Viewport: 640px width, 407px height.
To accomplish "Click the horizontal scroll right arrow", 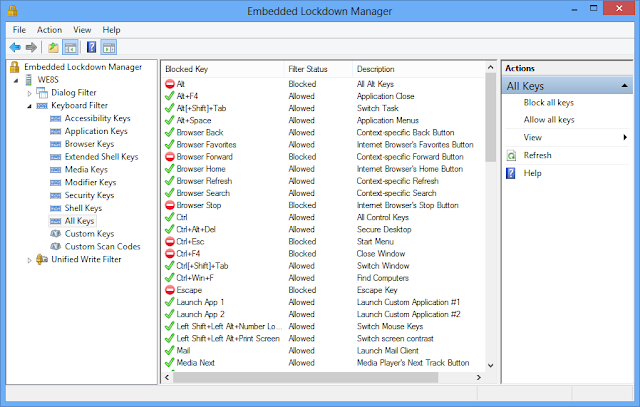I will 479,378.
